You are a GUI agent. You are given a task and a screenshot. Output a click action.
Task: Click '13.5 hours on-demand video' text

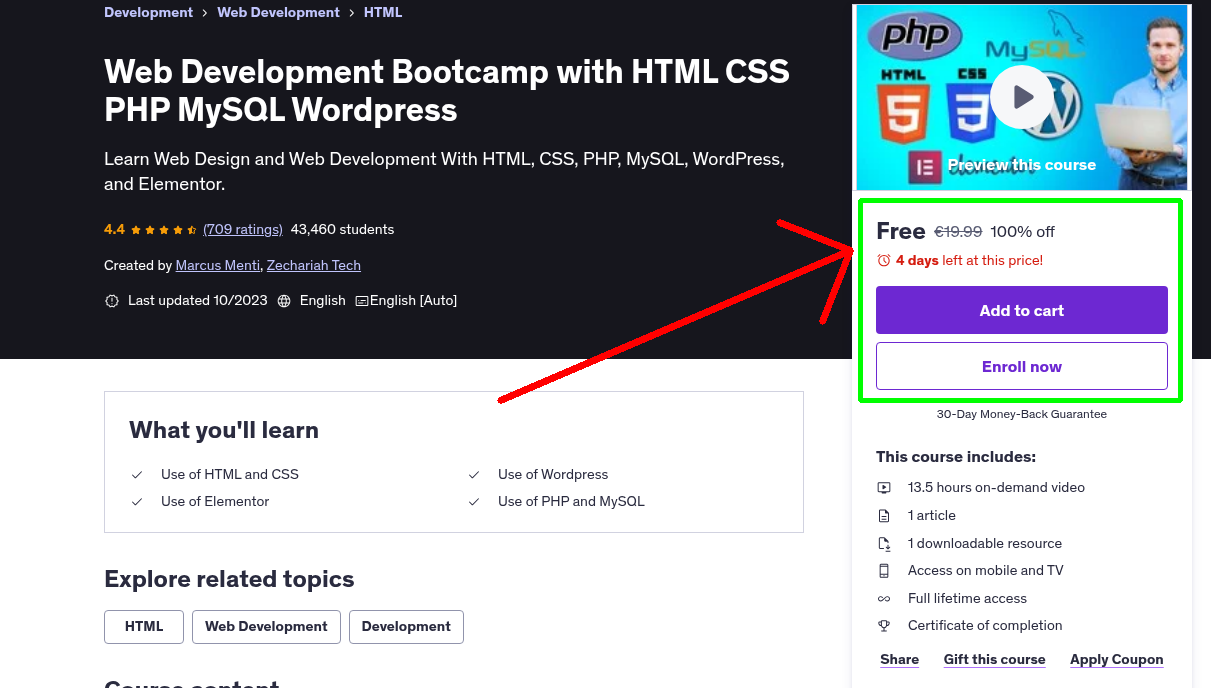tap(996, 488)
